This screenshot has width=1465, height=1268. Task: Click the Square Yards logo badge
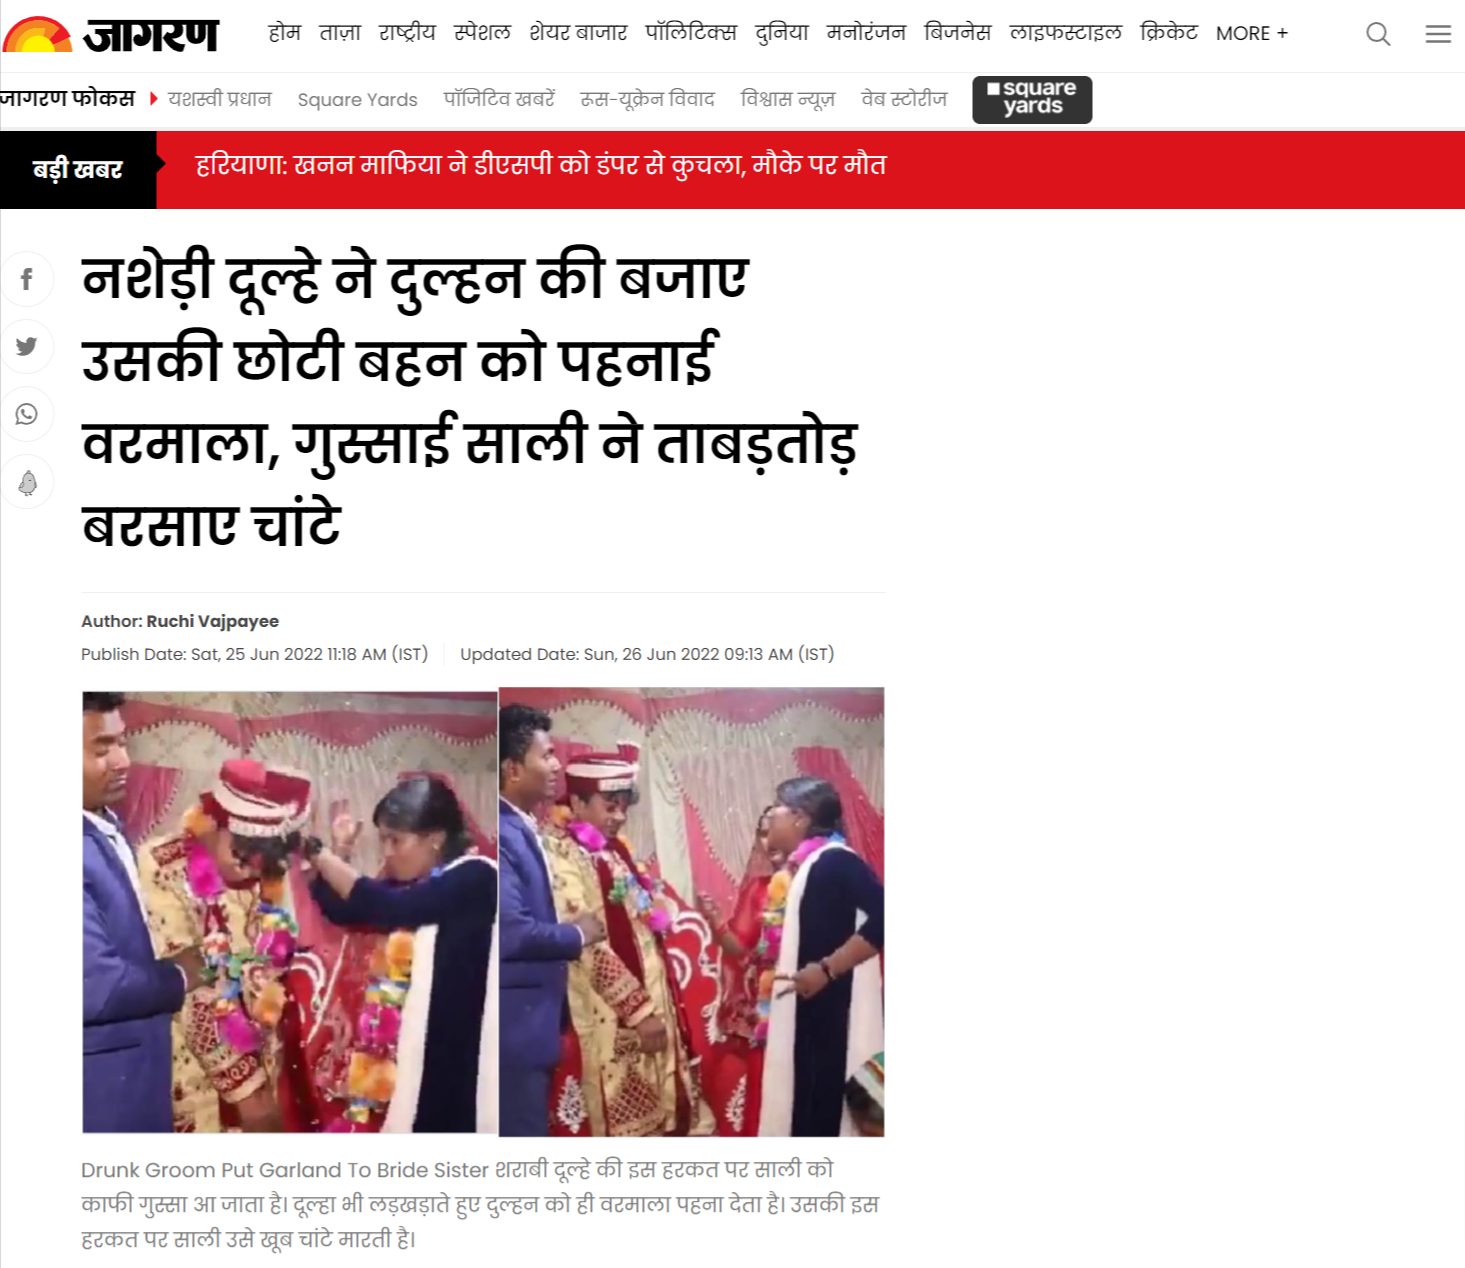(1032, 99)
